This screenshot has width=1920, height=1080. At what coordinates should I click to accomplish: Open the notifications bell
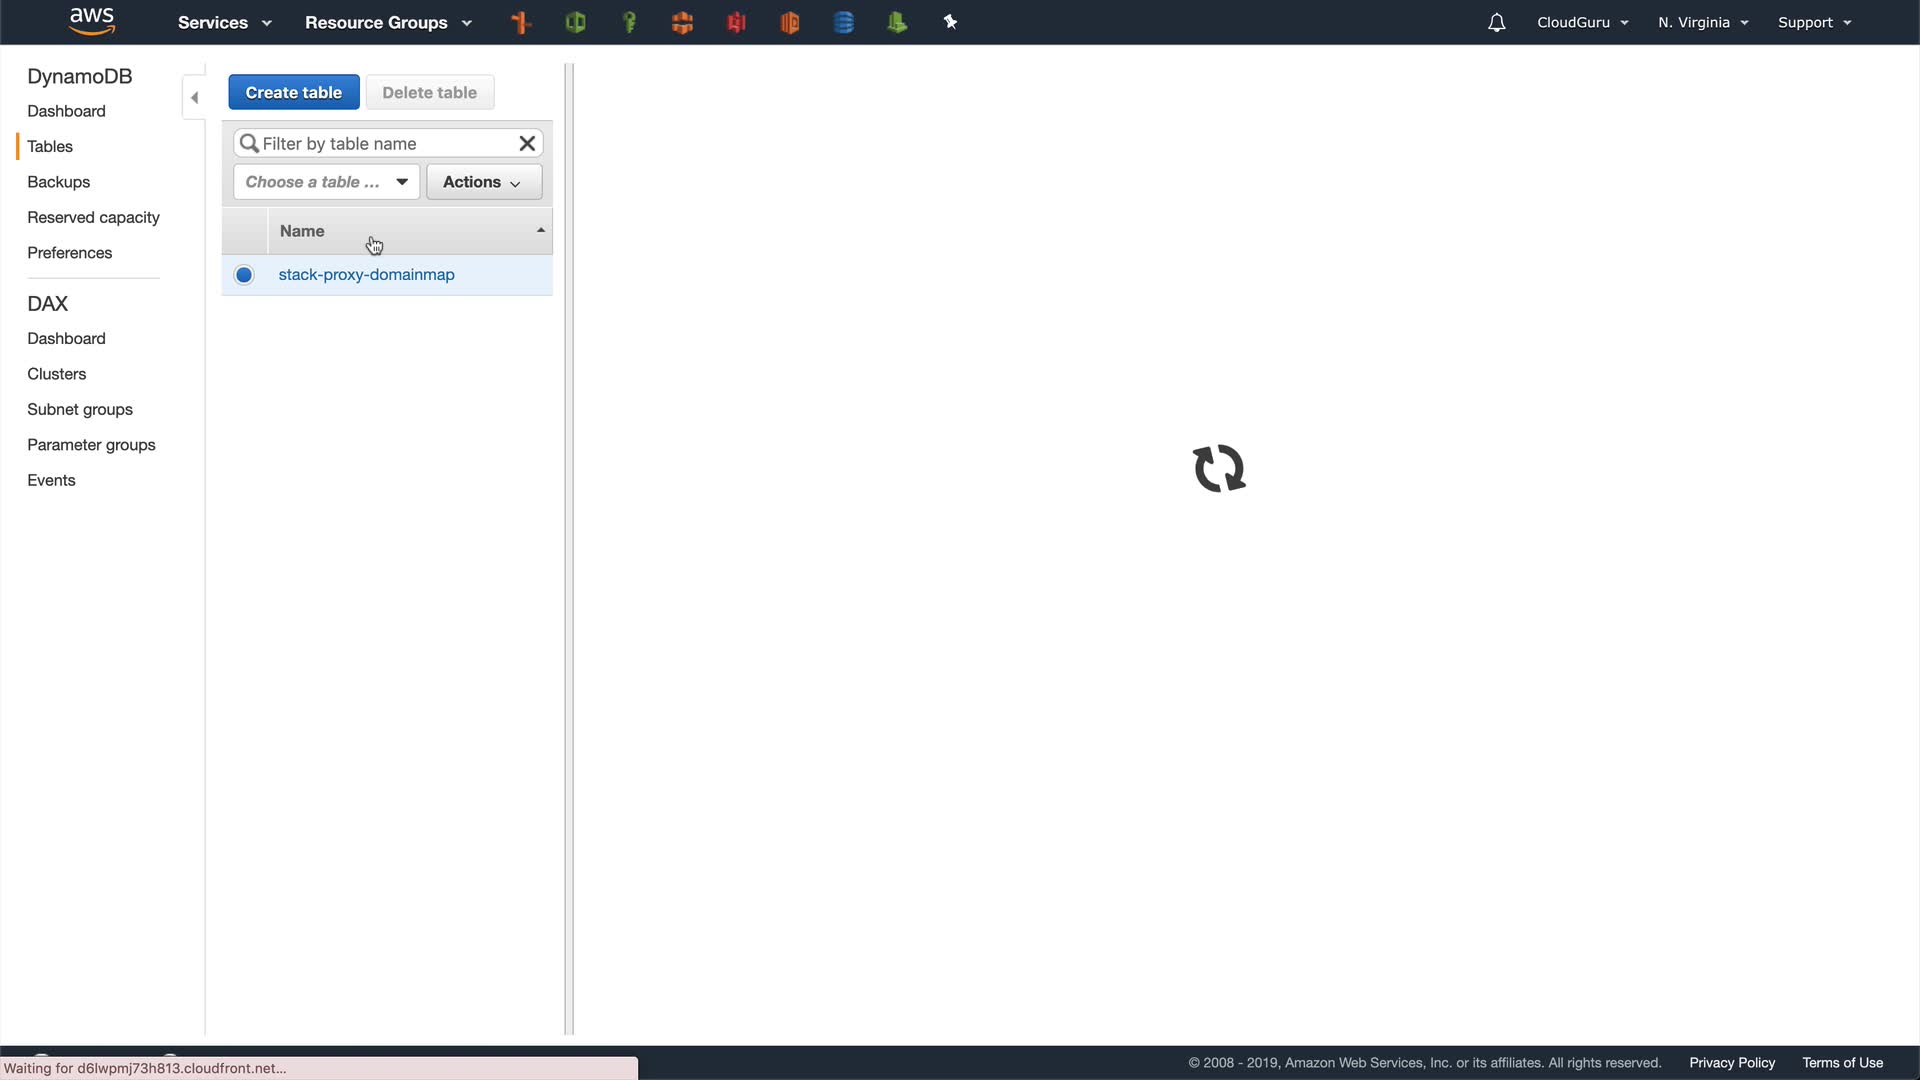pyautogui.click(x=1496, y=22)
